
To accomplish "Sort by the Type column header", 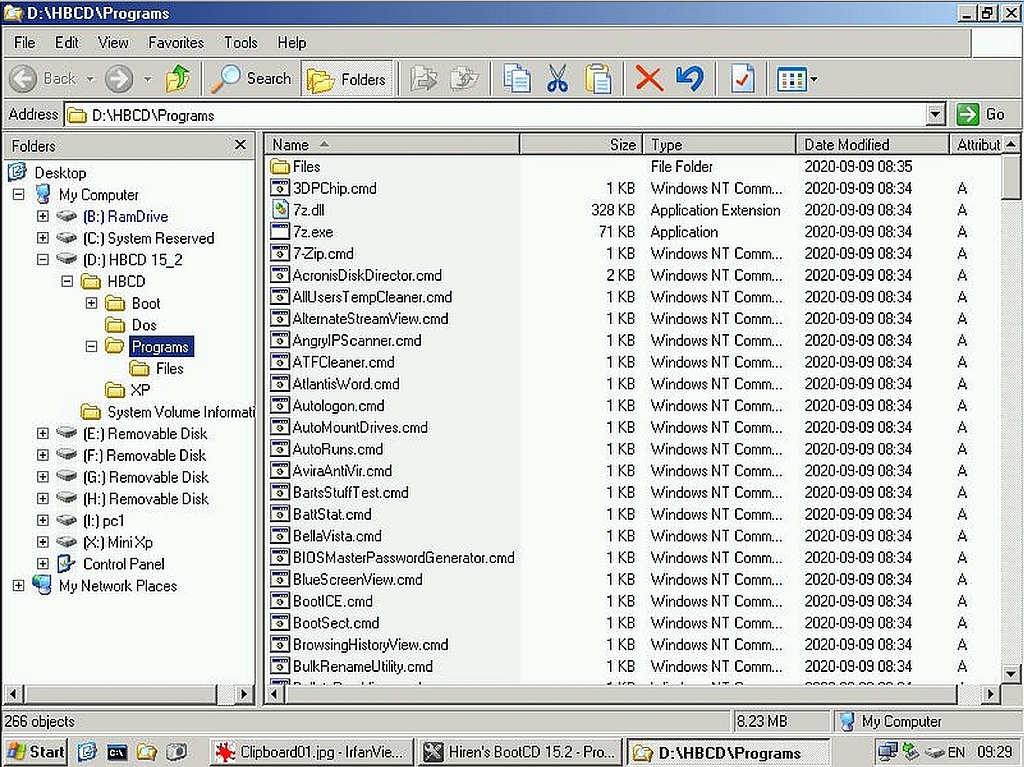I will (x=720, y=144).
